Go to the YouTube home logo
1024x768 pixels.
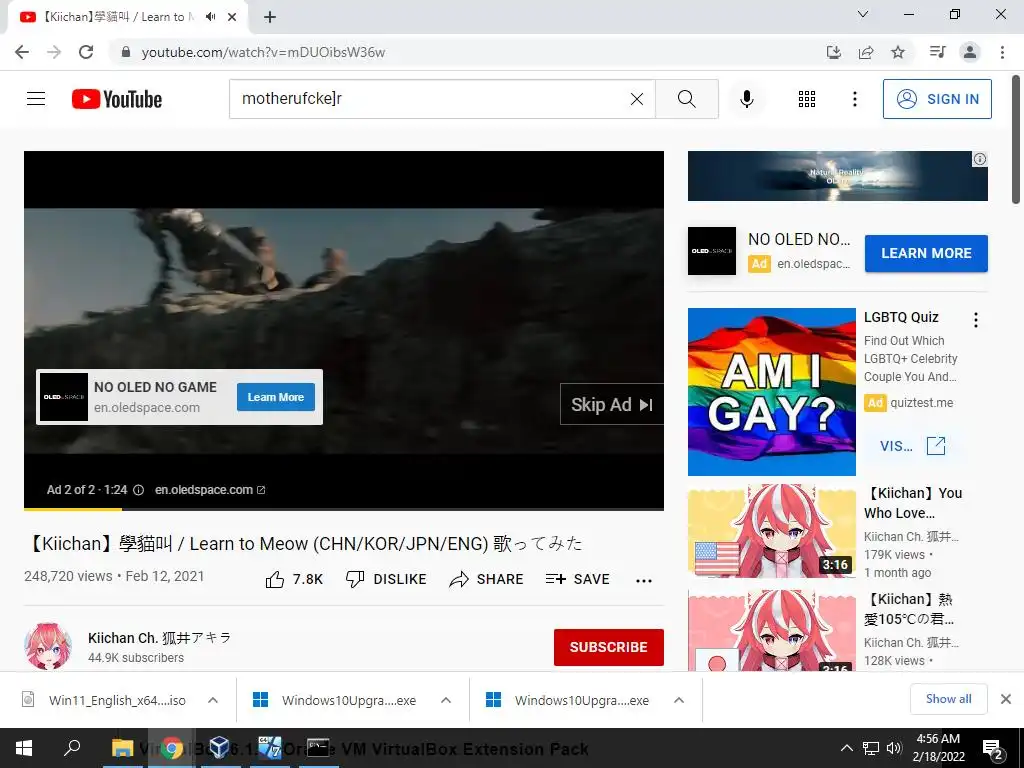coord(117,99)
